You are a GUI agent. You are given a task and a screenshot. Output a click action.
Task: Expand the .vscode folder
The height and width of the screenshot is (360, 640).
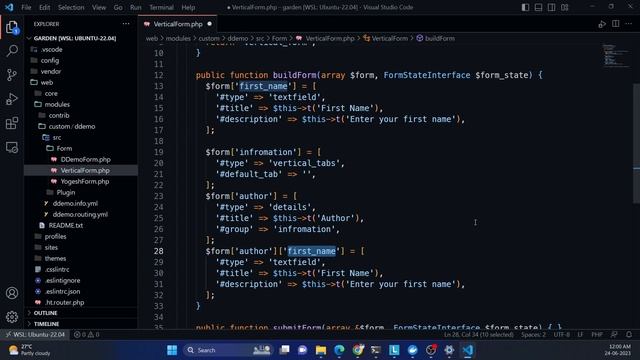click(51, 49)
